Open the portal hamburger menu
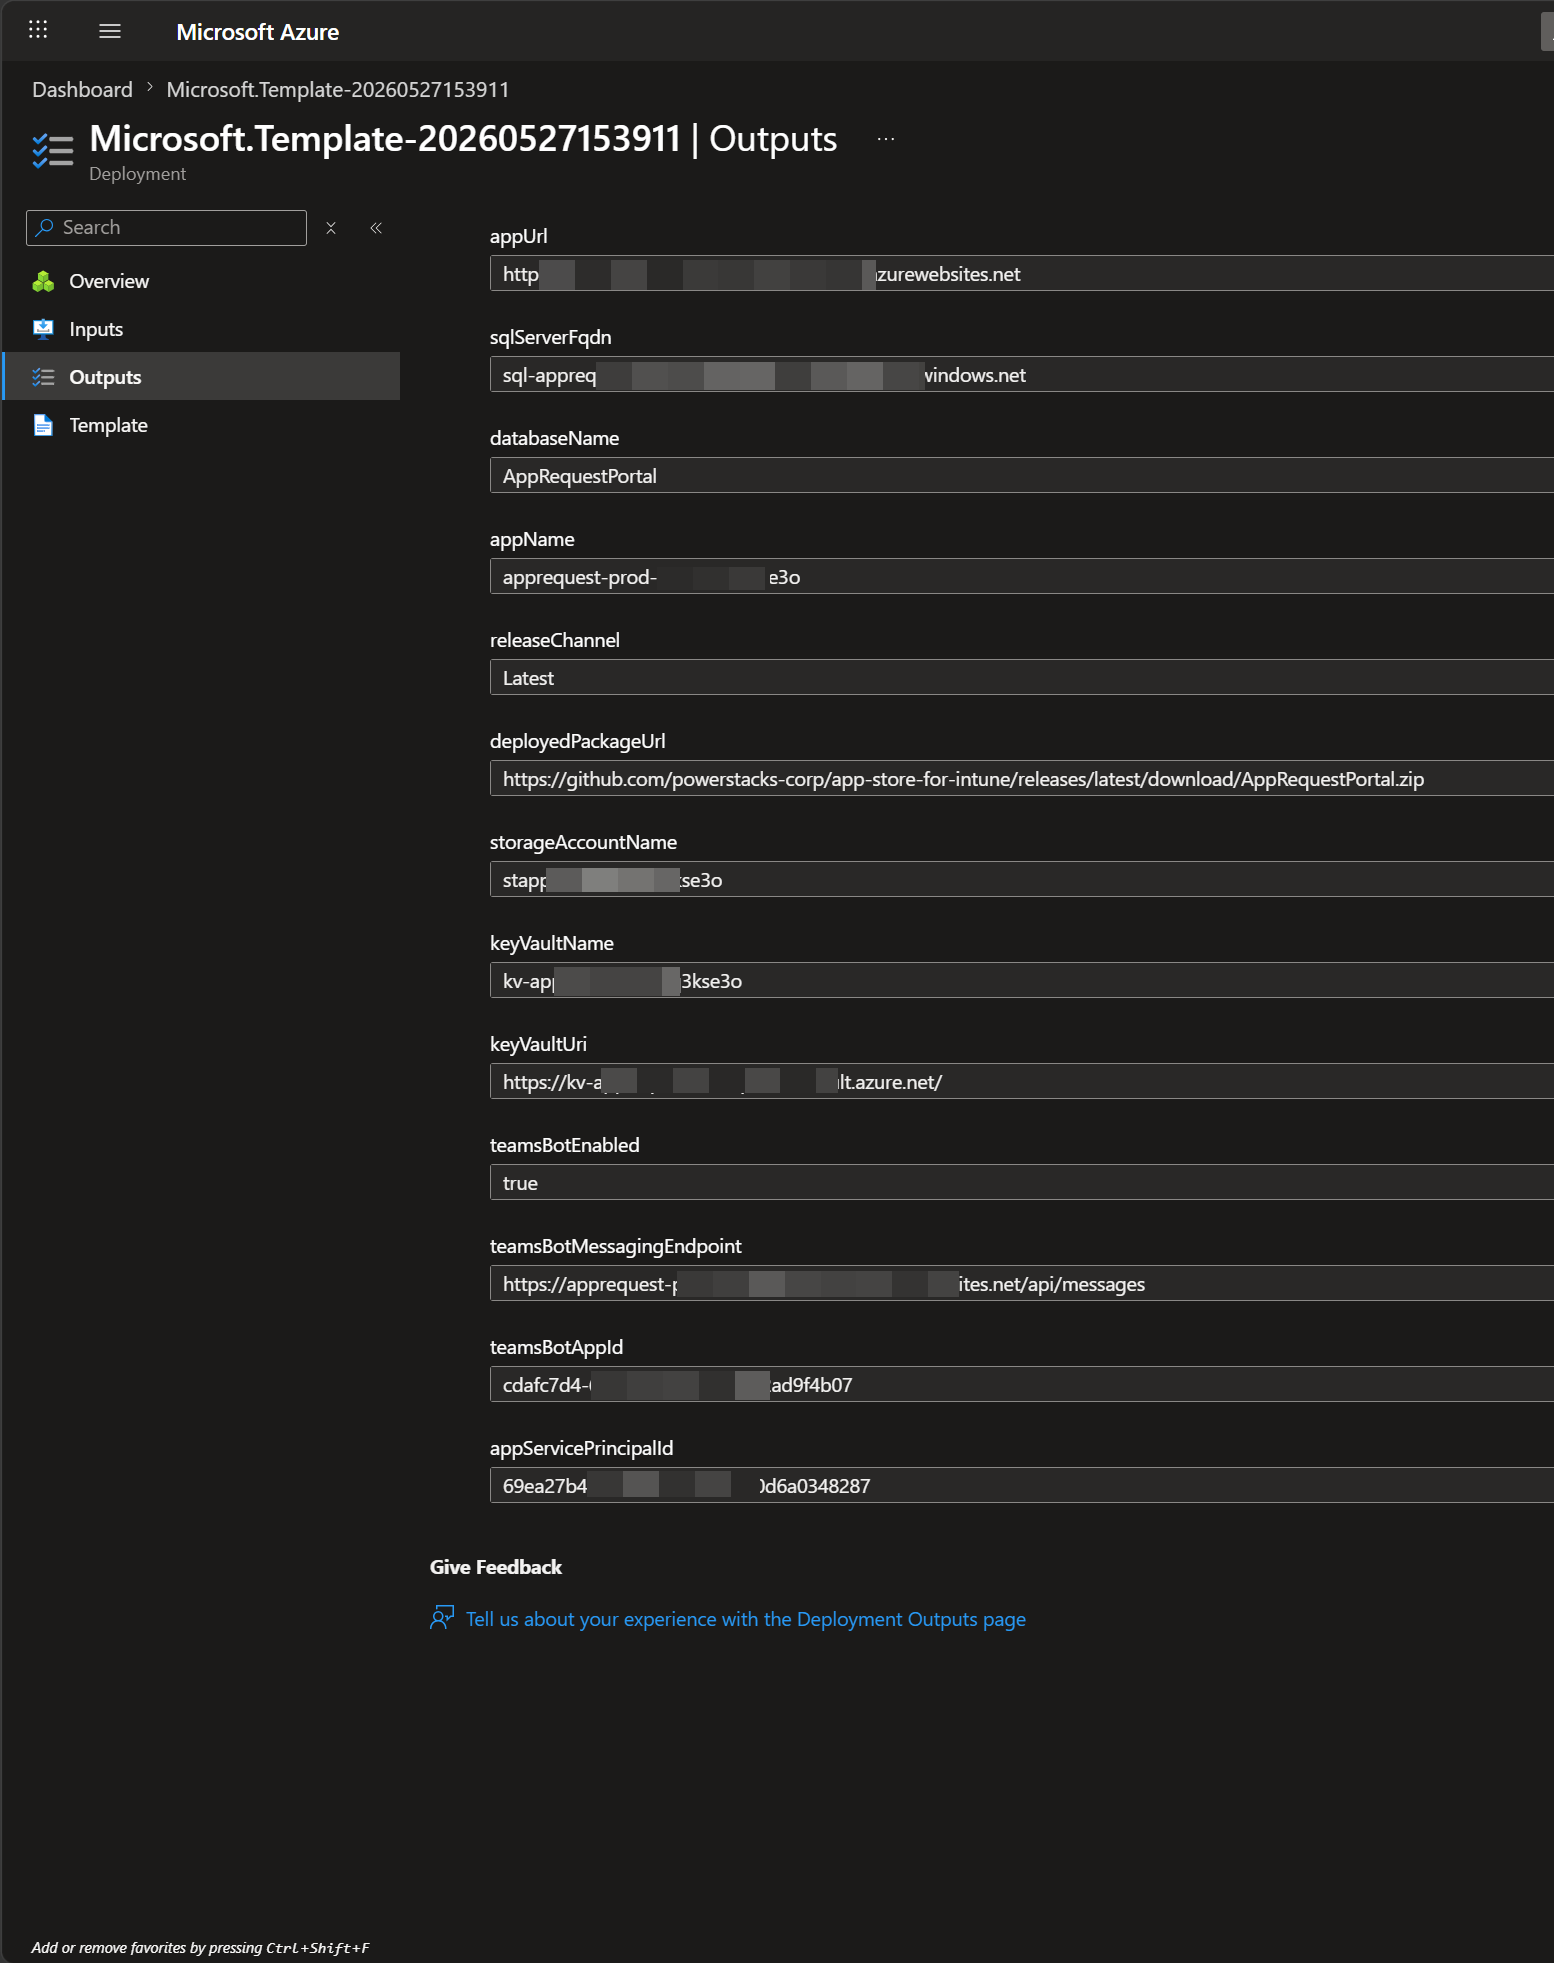 coord(110,31)
